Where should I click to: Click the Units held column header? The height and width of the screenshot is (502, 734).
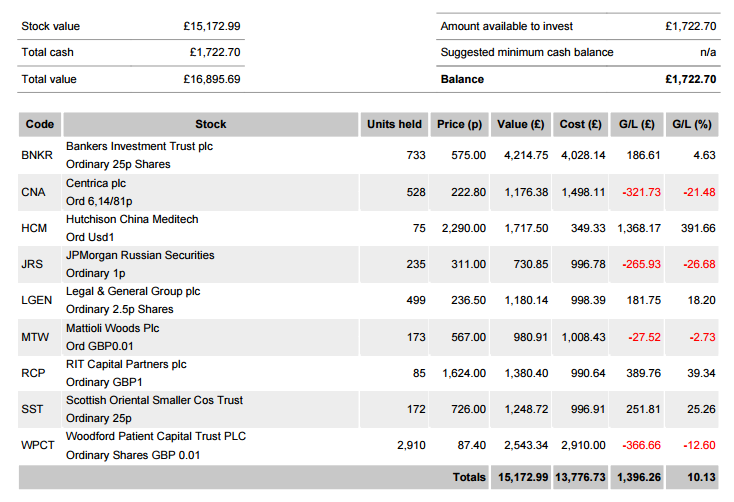tap(394, 124)
